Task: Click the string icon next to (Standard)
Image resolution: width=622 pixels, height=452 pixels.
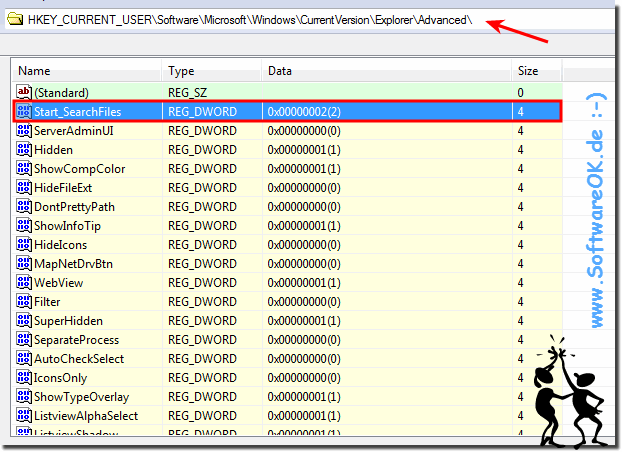Action: pyautogui.click(x=24, y=92)
